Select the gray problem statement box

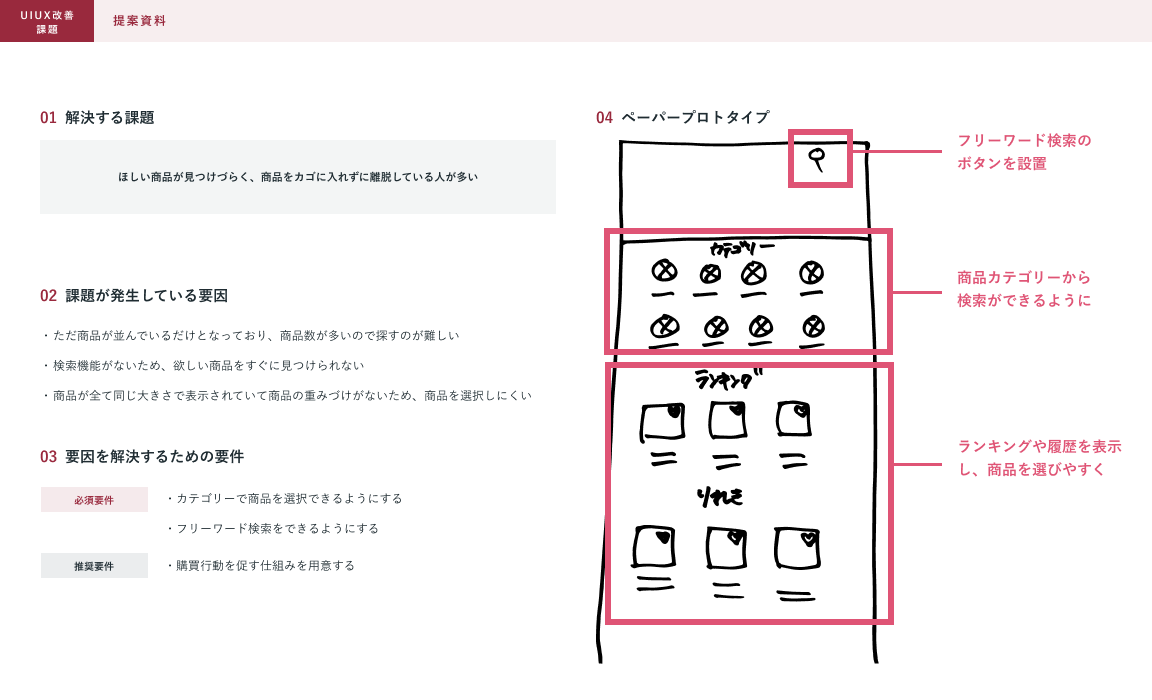(x=298, y=177)
